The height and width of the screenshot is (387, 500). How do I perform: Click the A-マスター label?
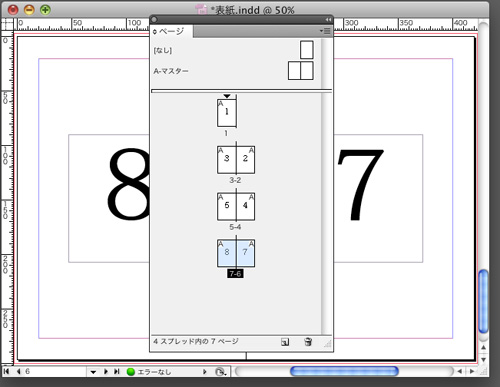click(171, 71)
